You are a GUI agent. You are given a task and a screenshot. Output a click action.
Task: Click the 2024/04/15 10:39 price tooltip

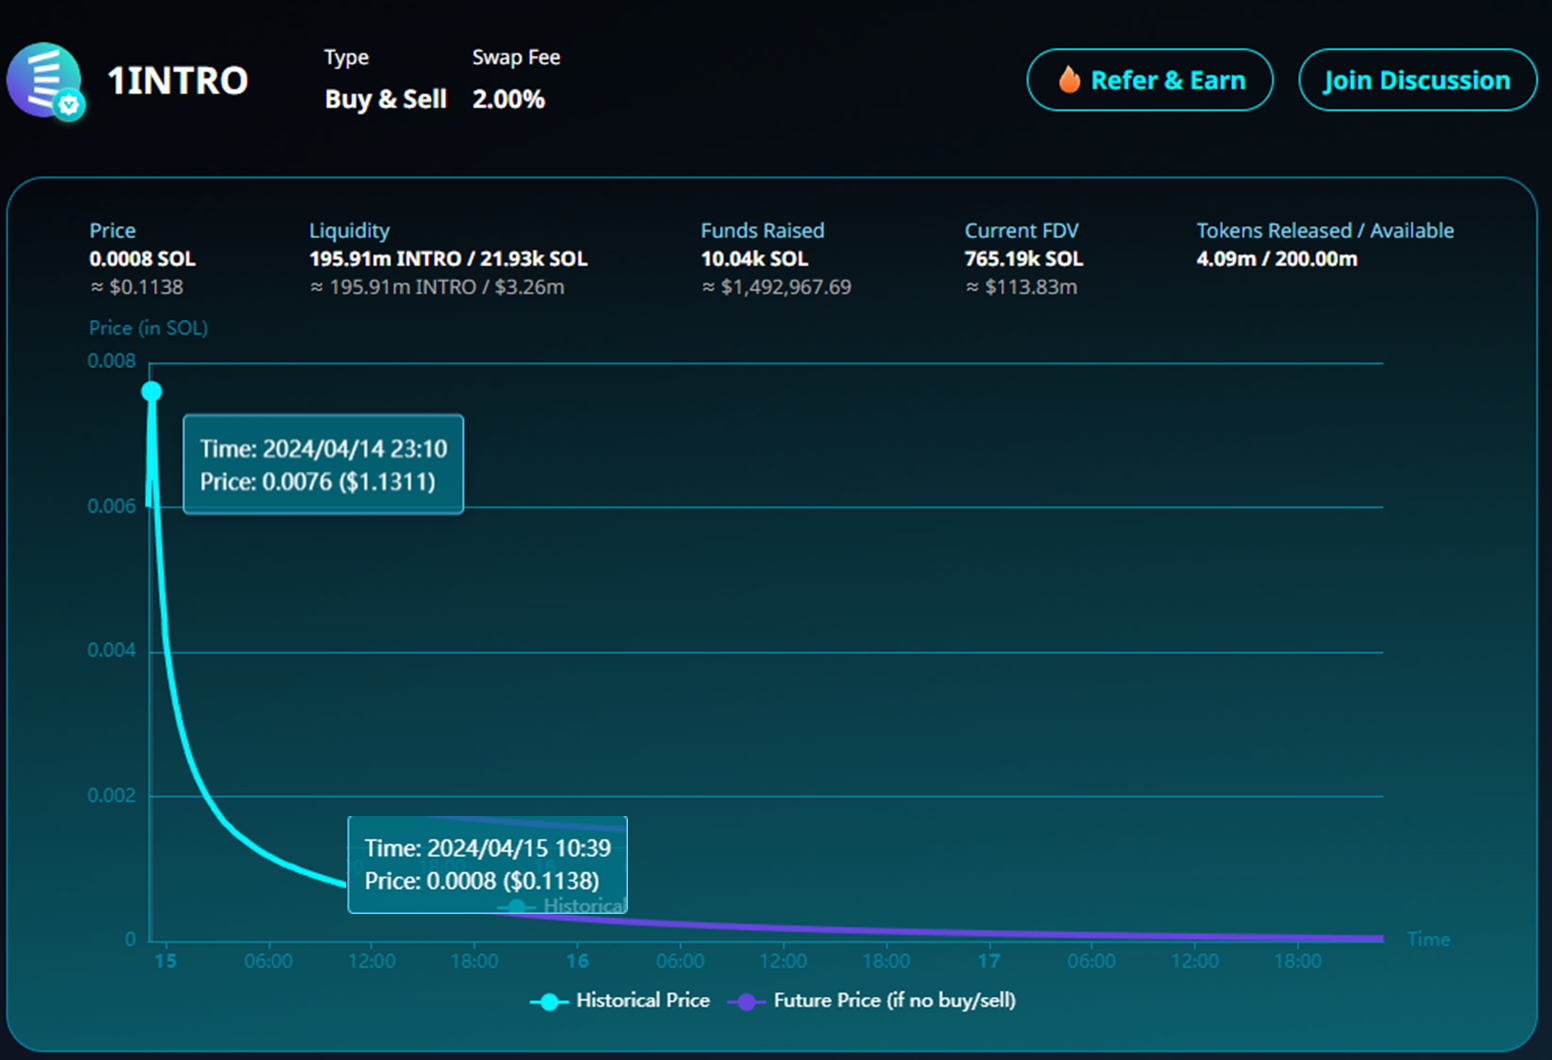tap(487, 865)
